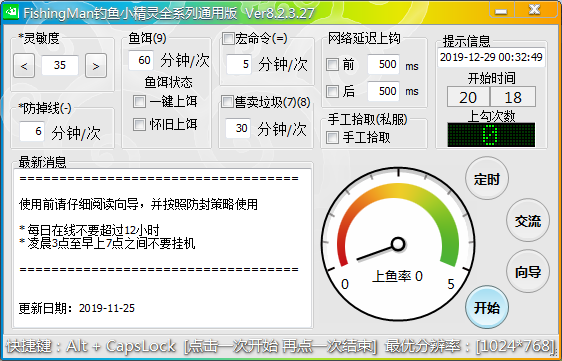
Task: Start fishing with the blue 开始 button
Action: 487,307
